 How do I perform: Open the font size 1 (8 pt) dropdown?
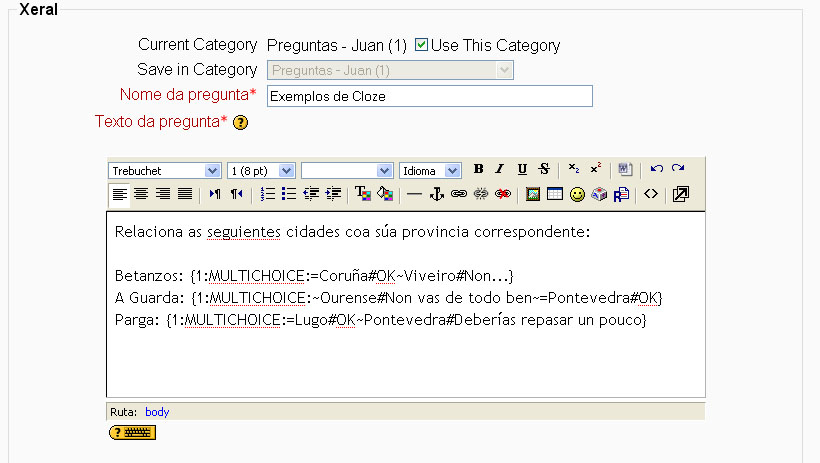(x=261, y=170)
